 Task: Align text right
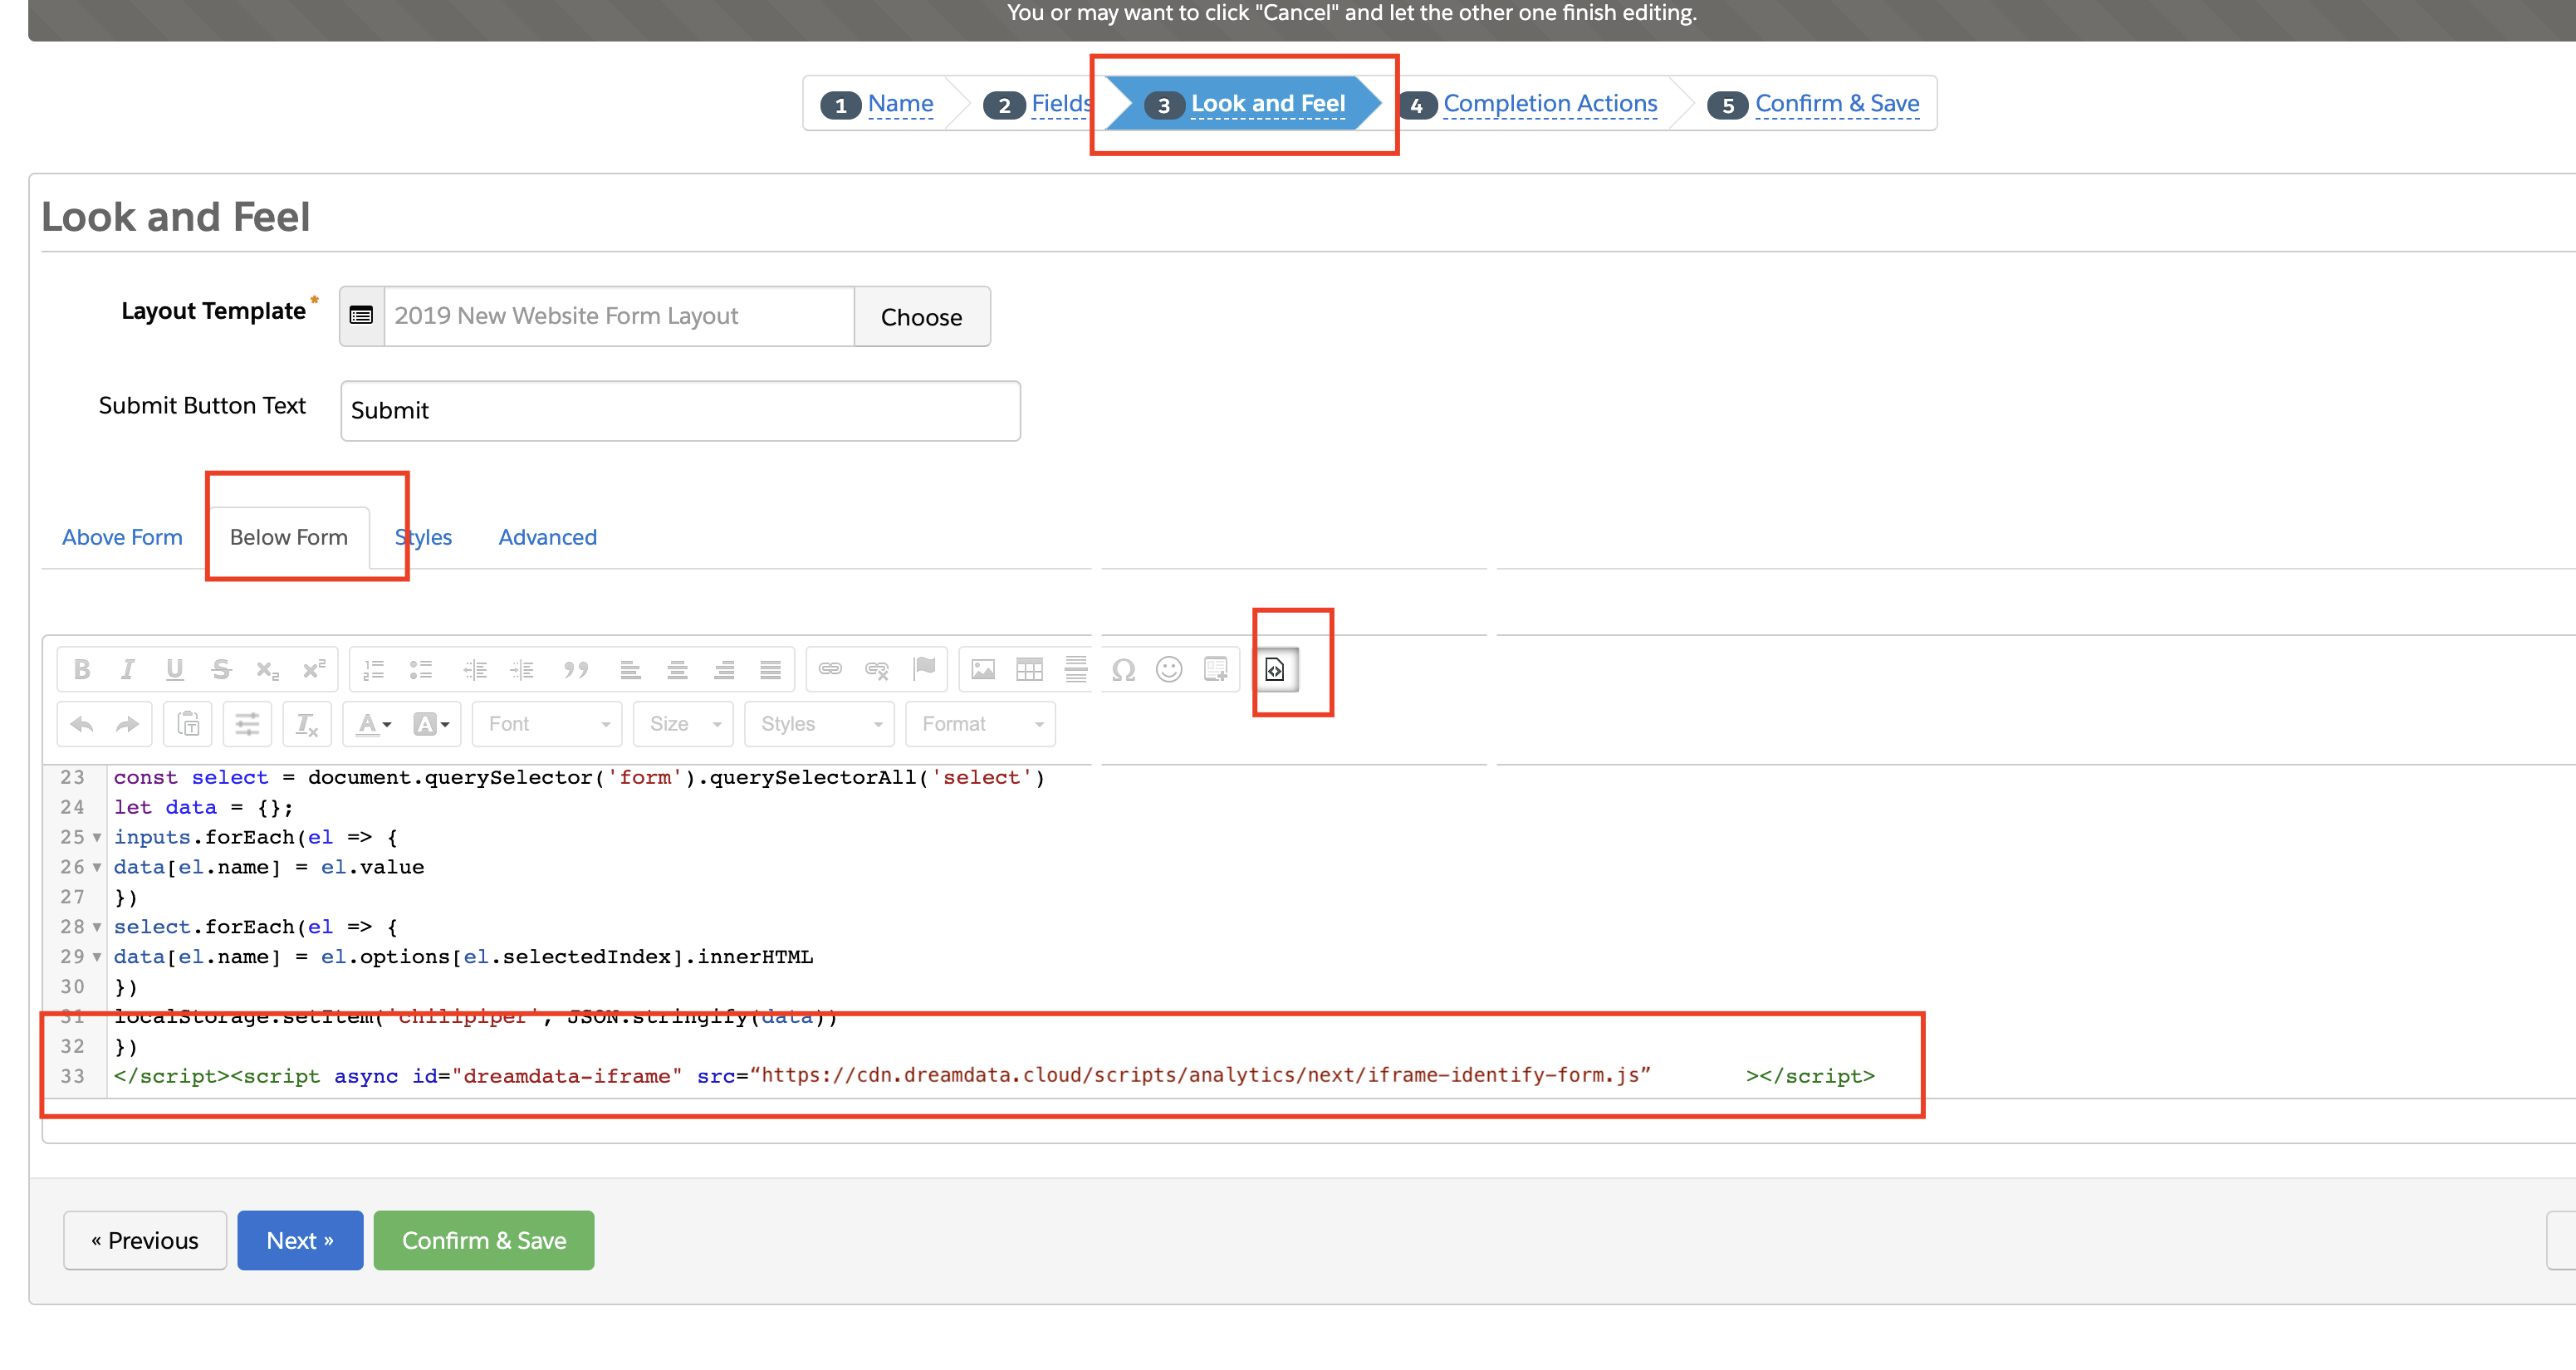click(724, 669)
